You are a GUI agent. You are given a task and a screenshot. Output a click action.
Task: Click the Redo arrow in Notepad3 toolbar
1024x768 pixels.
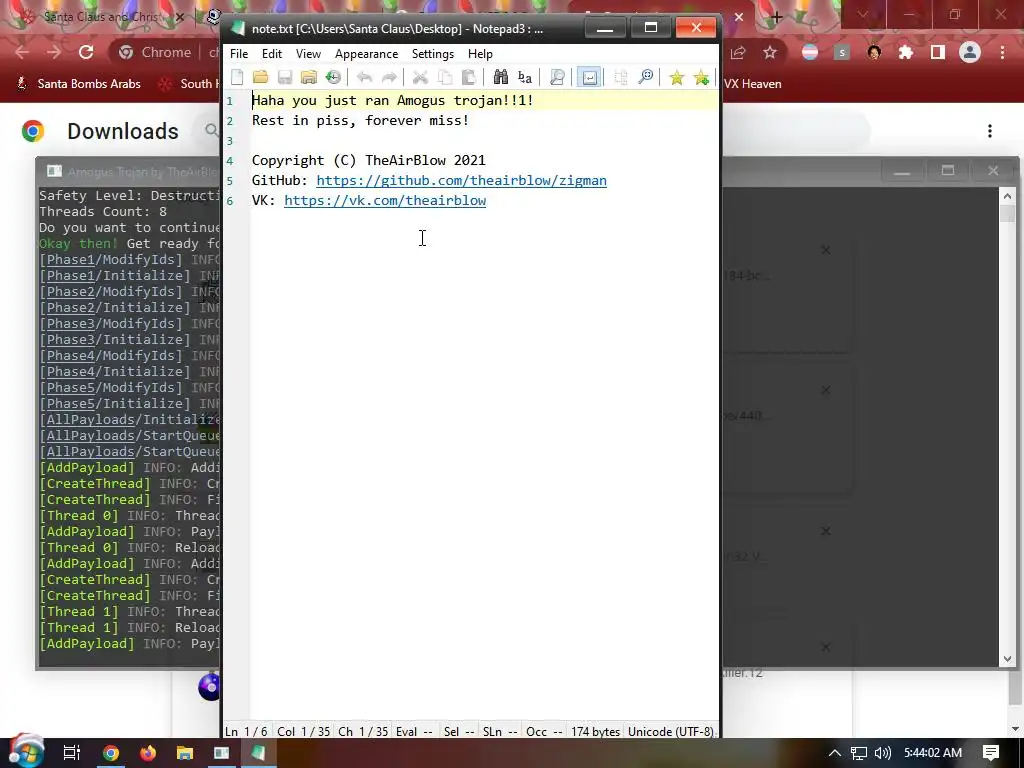pyautogui.click(x=389, y=77)
